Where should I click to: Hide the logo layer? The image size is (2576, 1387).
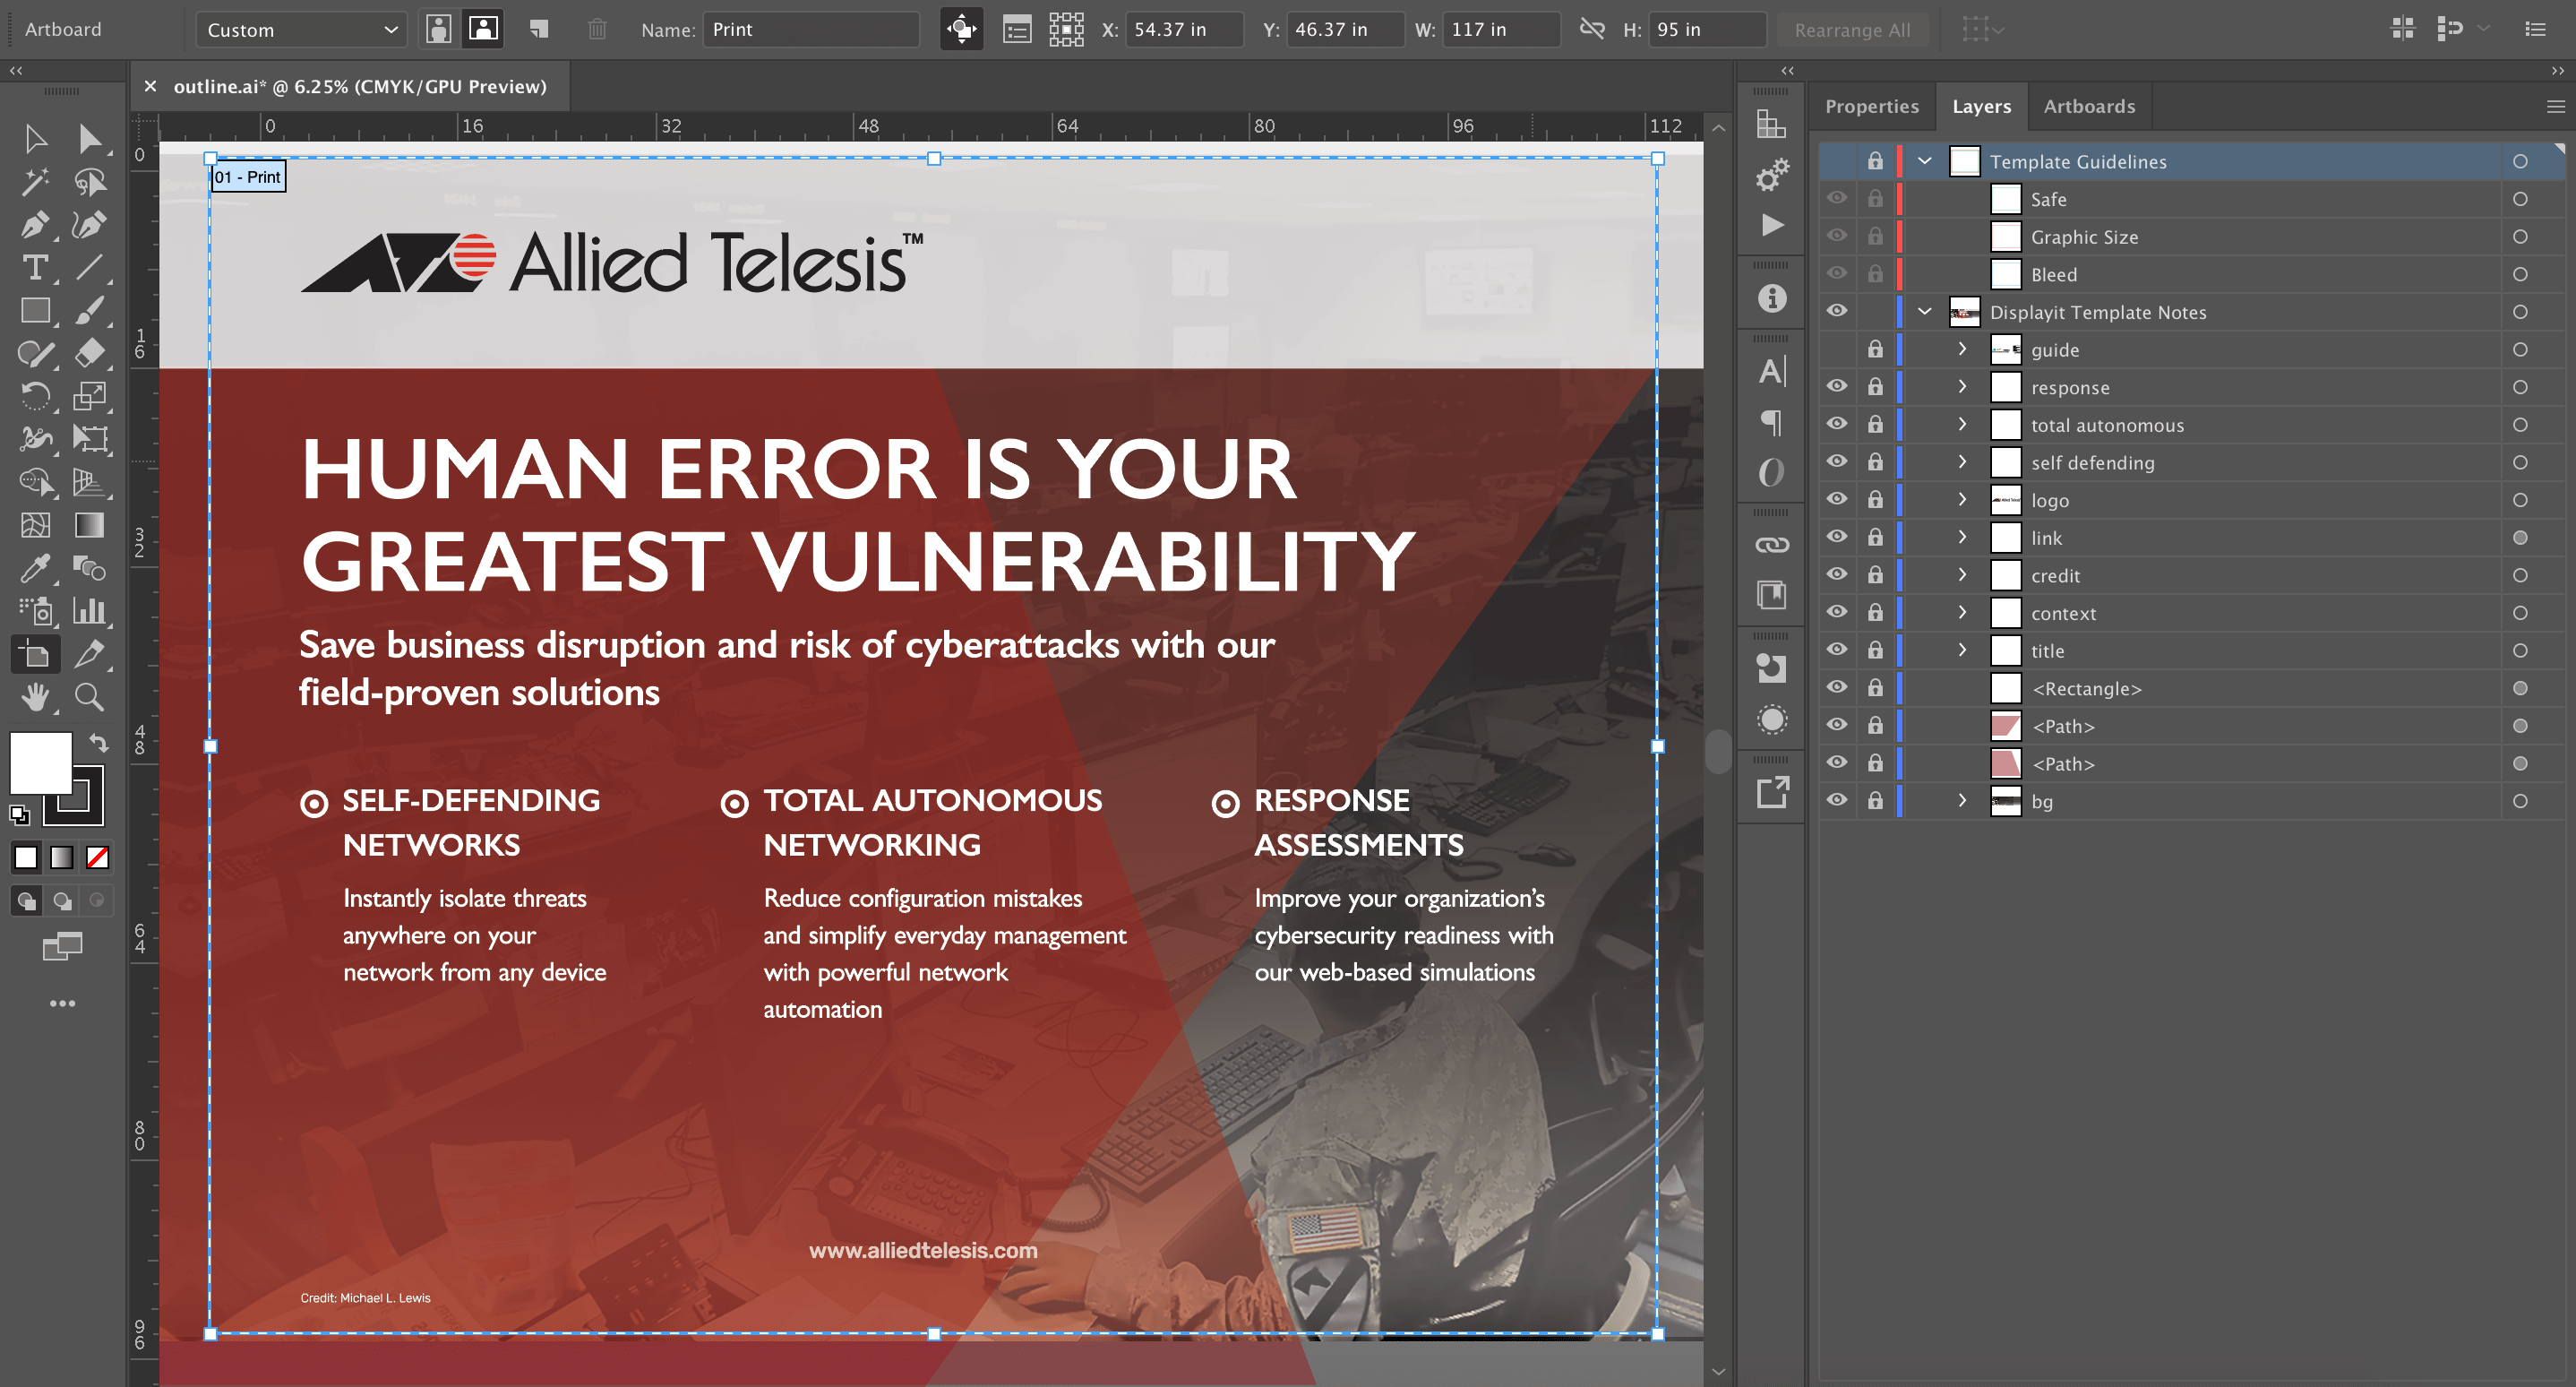click(1836, 499)
